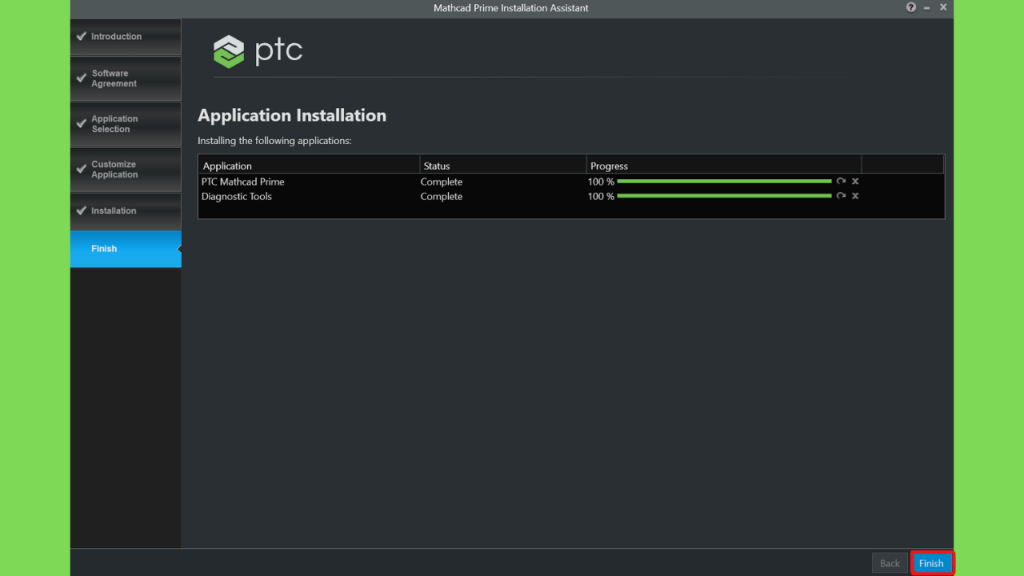
Task: Click the blue Finish button
Action: (931, 563)
